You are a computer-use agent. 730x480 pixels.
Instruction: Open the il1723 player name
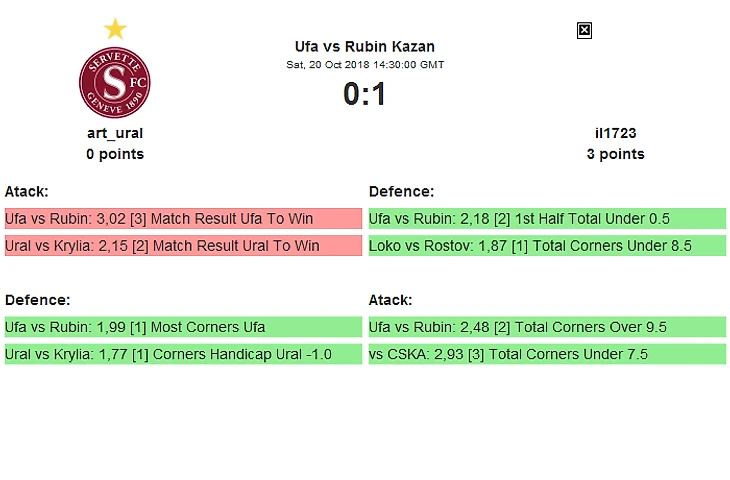point(615,132)
